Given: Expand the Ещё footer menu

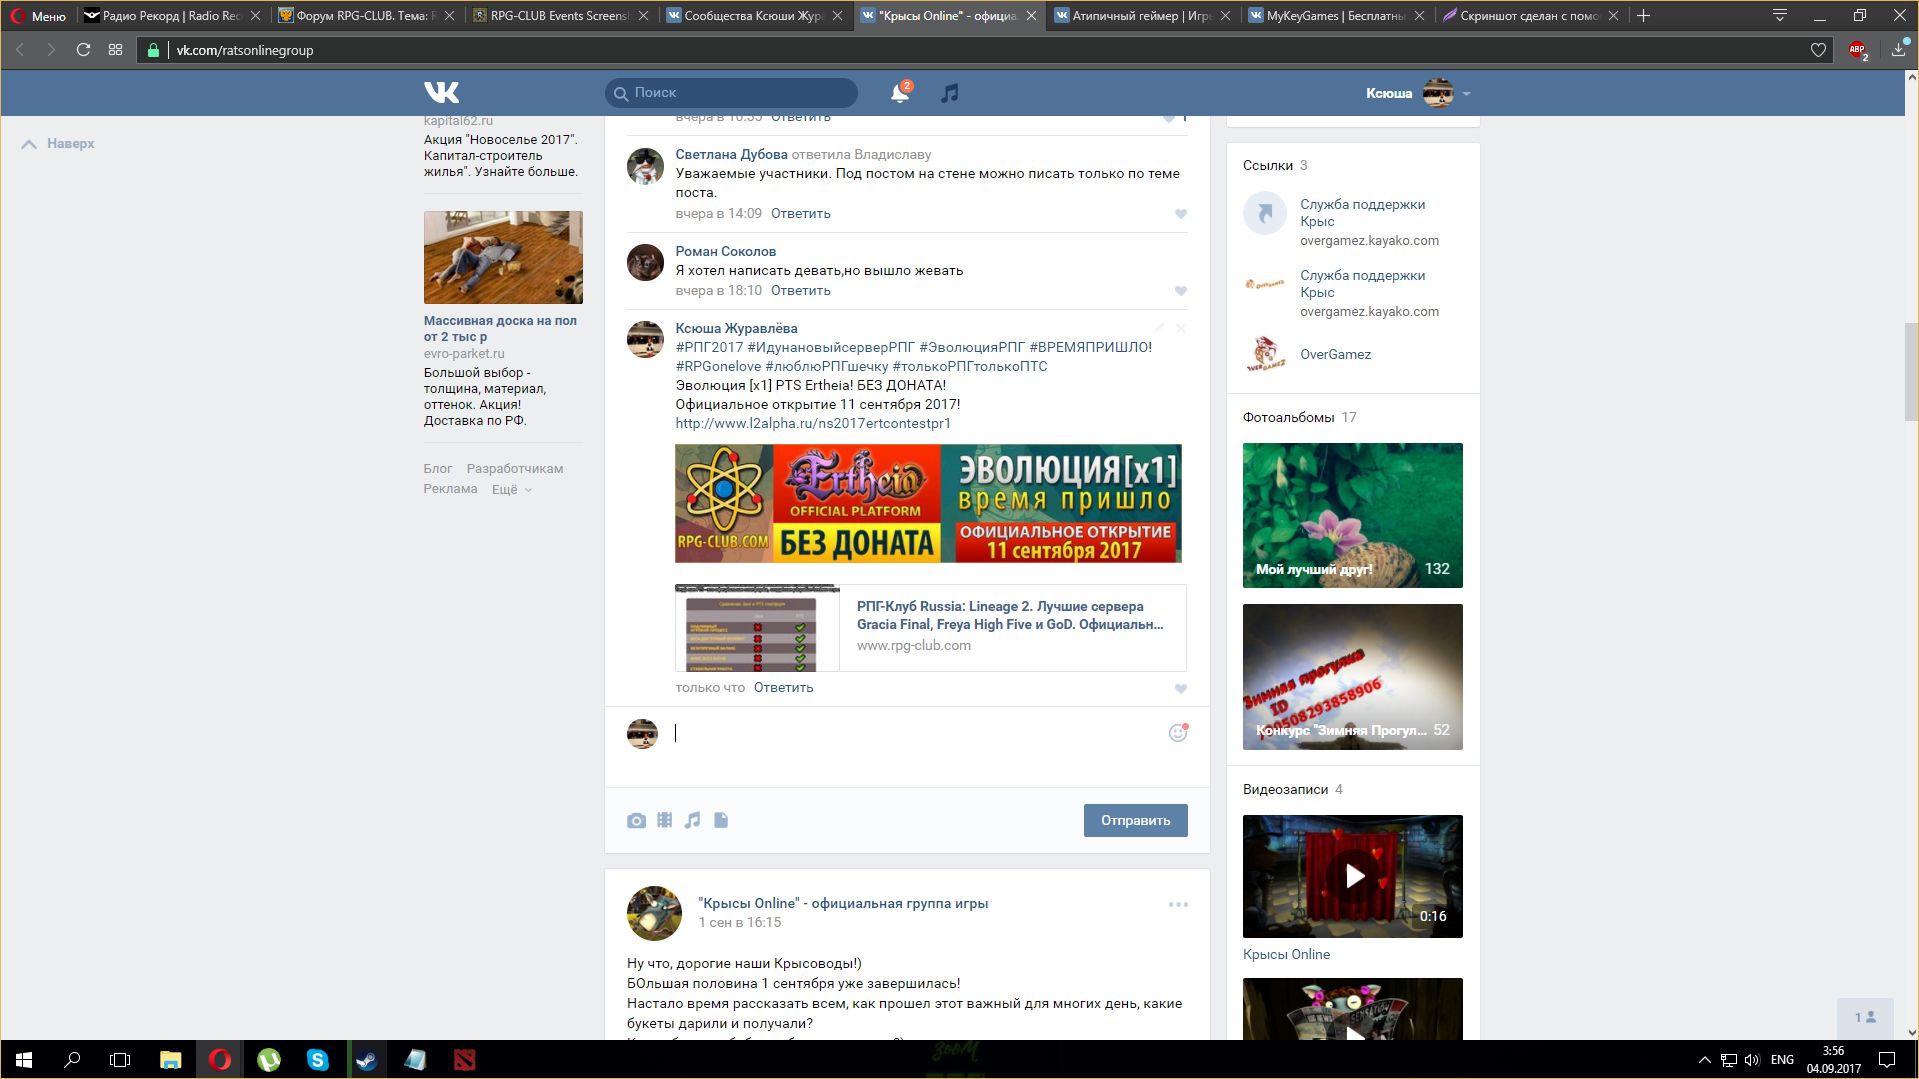Looking at the screenshot, I should (512, 489).
